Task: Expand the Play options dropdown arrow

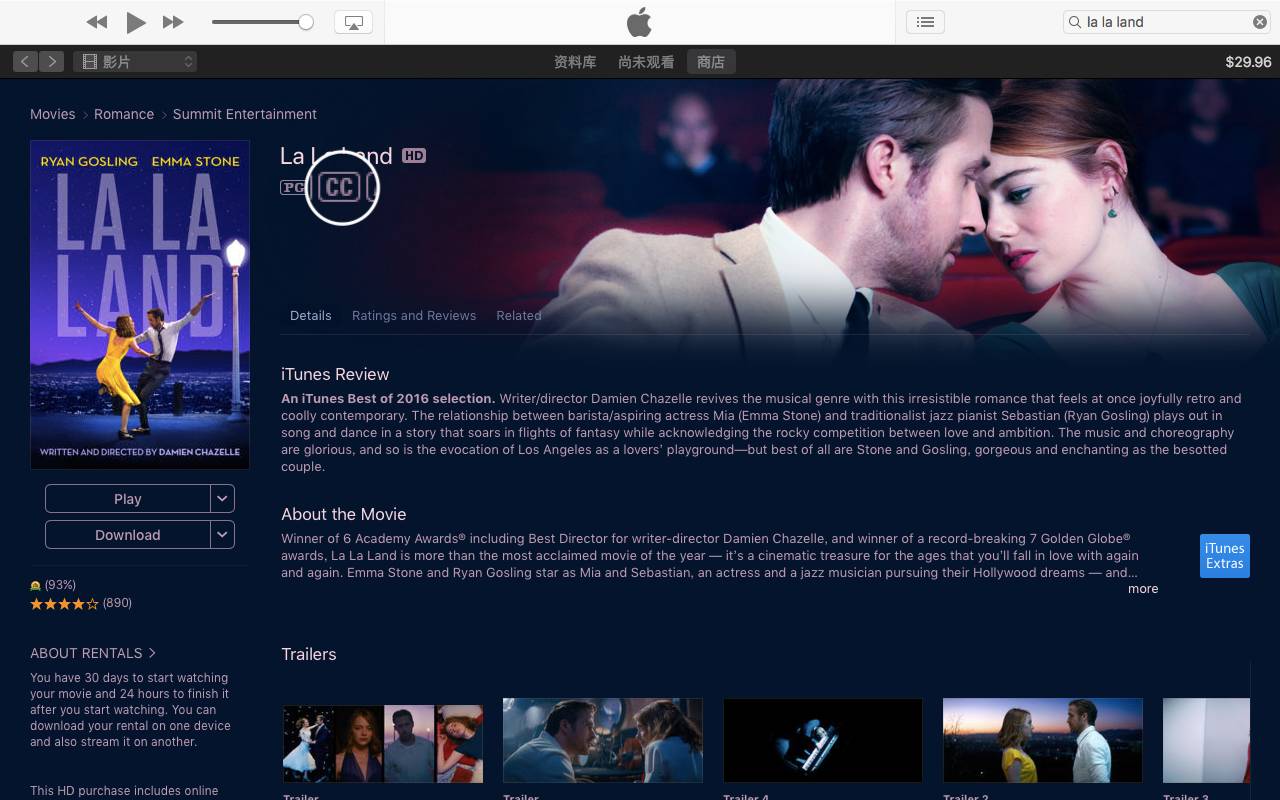Action: (x=223, y=499)
